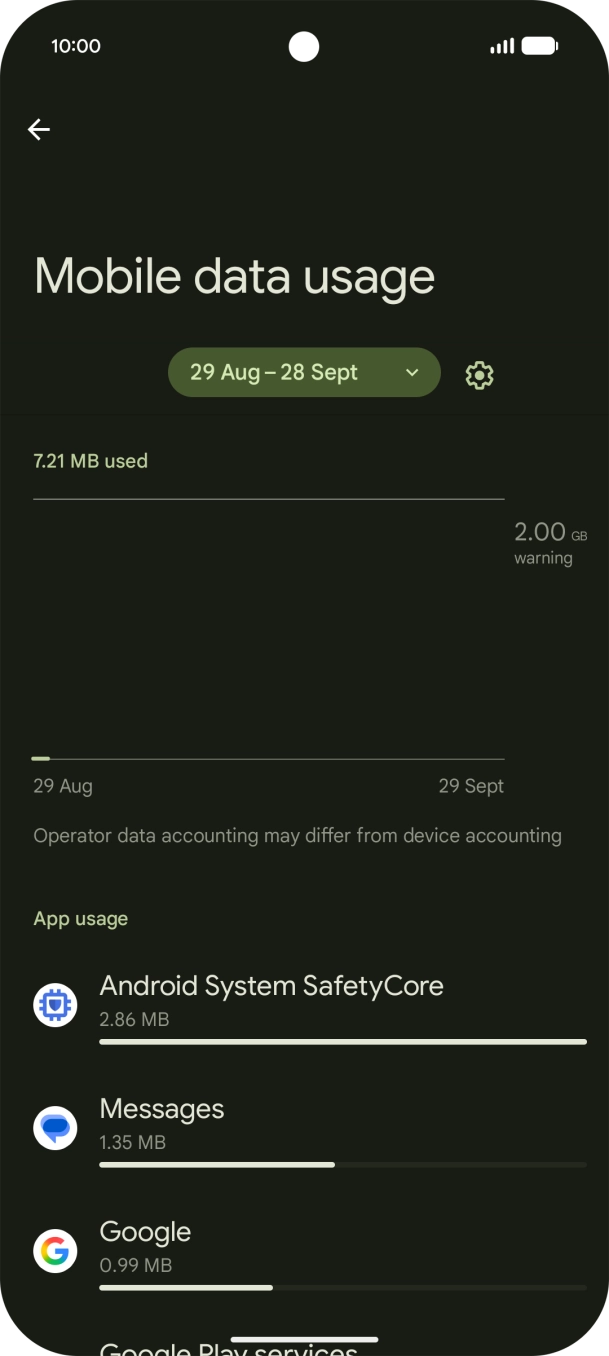
Task: Open the data usage settings gear
Action: pos(478,374)
